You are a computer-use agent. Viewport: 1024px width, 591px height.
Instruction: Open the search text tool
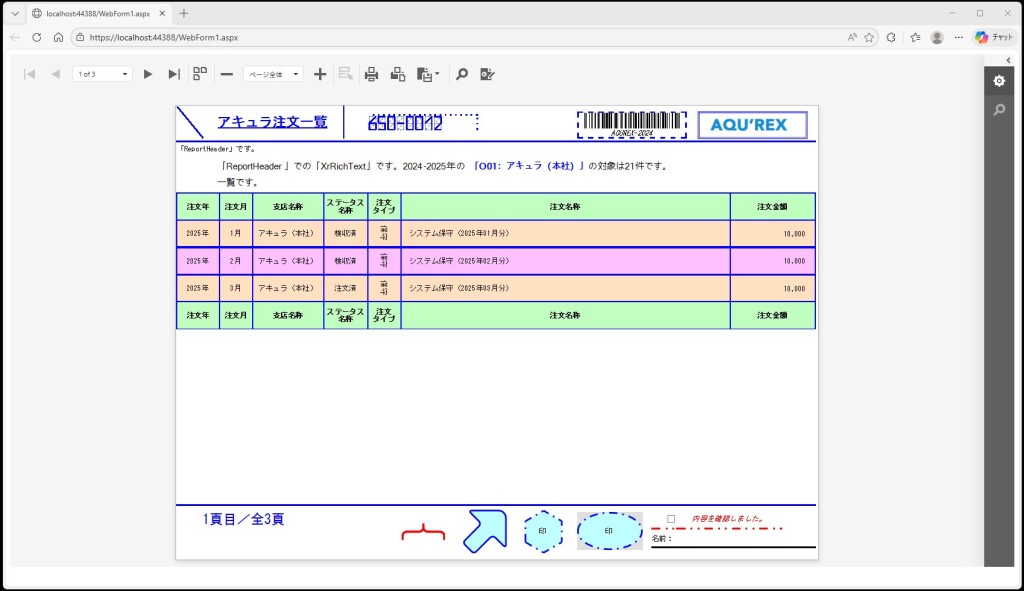tap(462, 74)
